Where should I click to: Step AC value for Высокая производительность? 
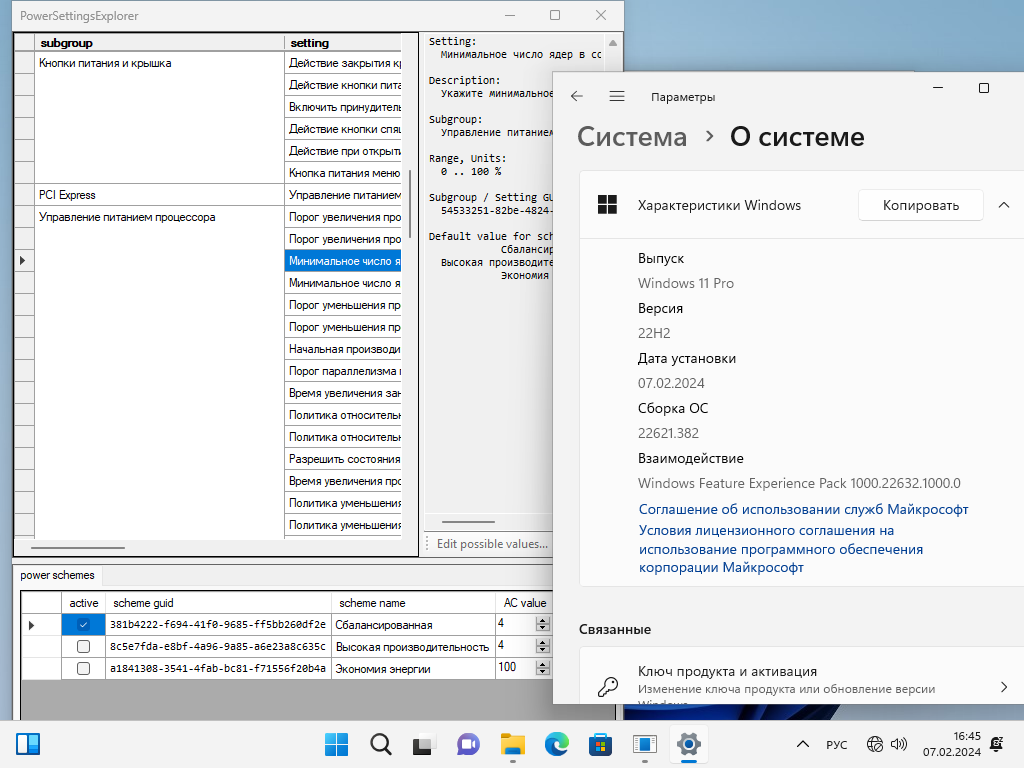[542, 647]
